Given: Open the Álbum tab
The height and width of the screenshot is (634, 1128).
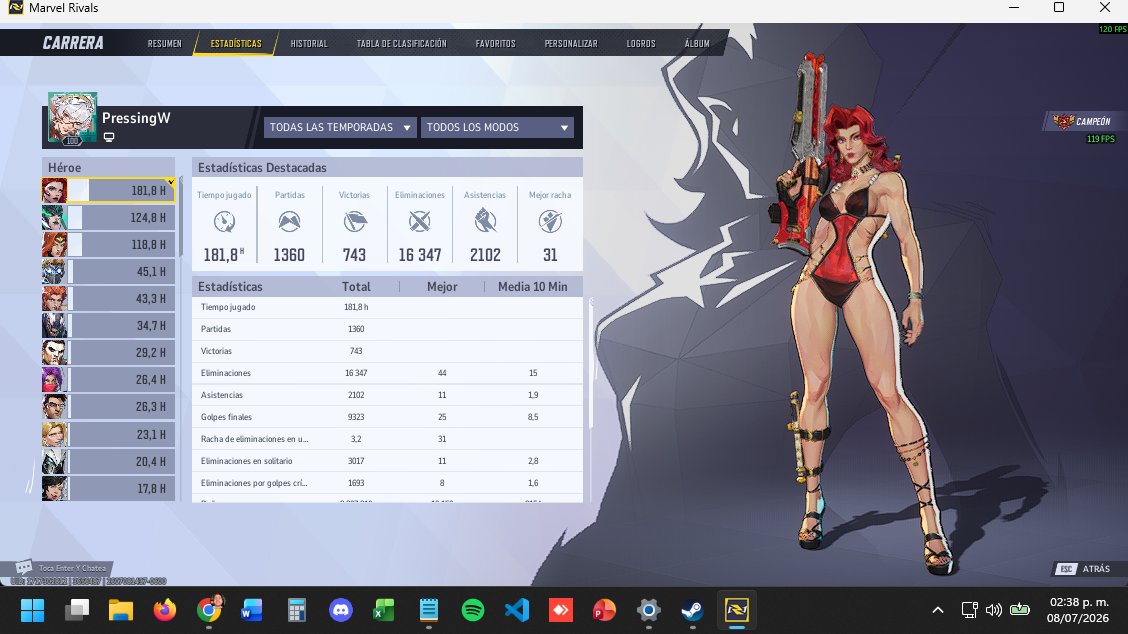Looking at the screenshot, I should tap(697, 44).
